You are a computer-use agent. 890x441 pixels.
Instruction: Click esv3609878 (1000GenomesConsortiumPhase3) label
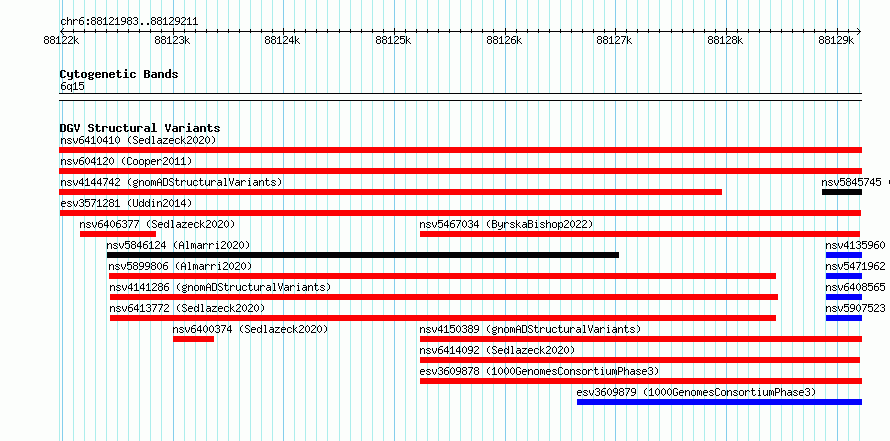[x=539, y=371]
